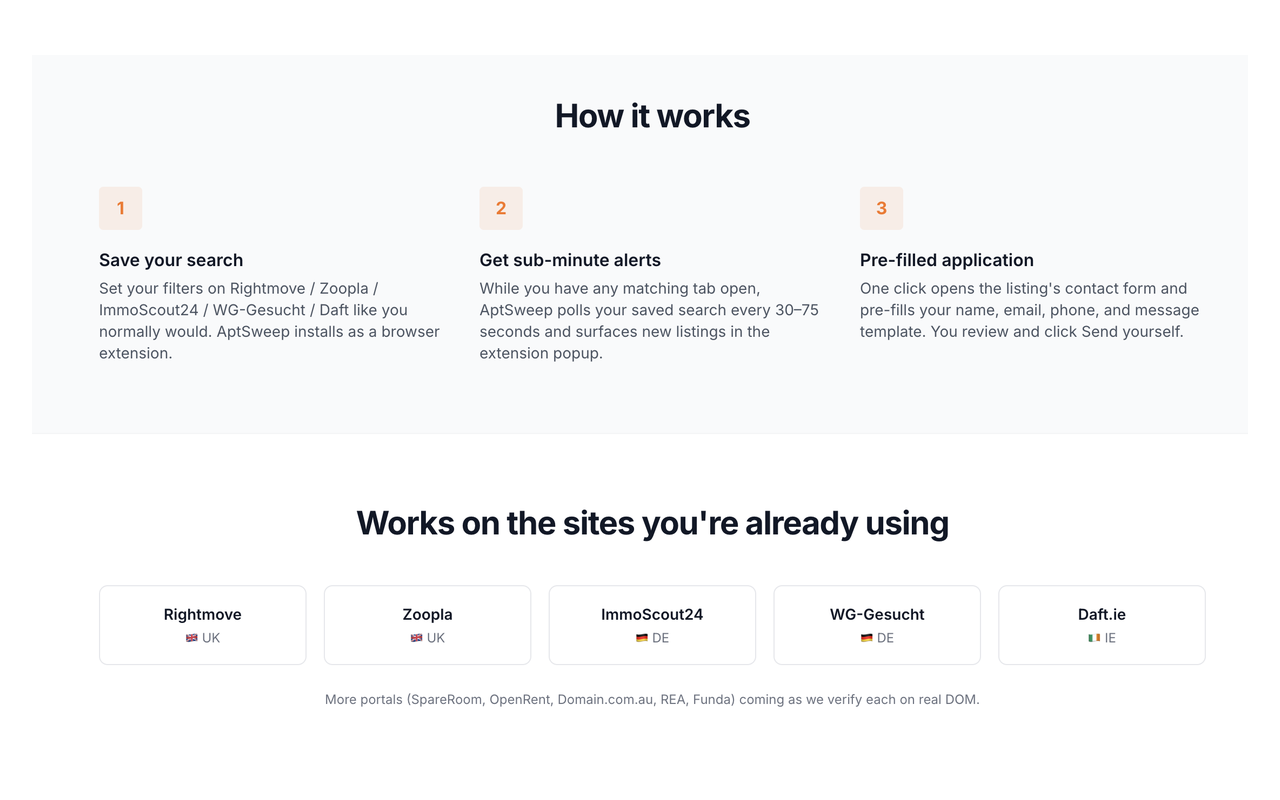The height and width of the screenshot is (800, 1280).
Task: Choose the WG-Gesucht portal card
Action: tap(877, 625)
